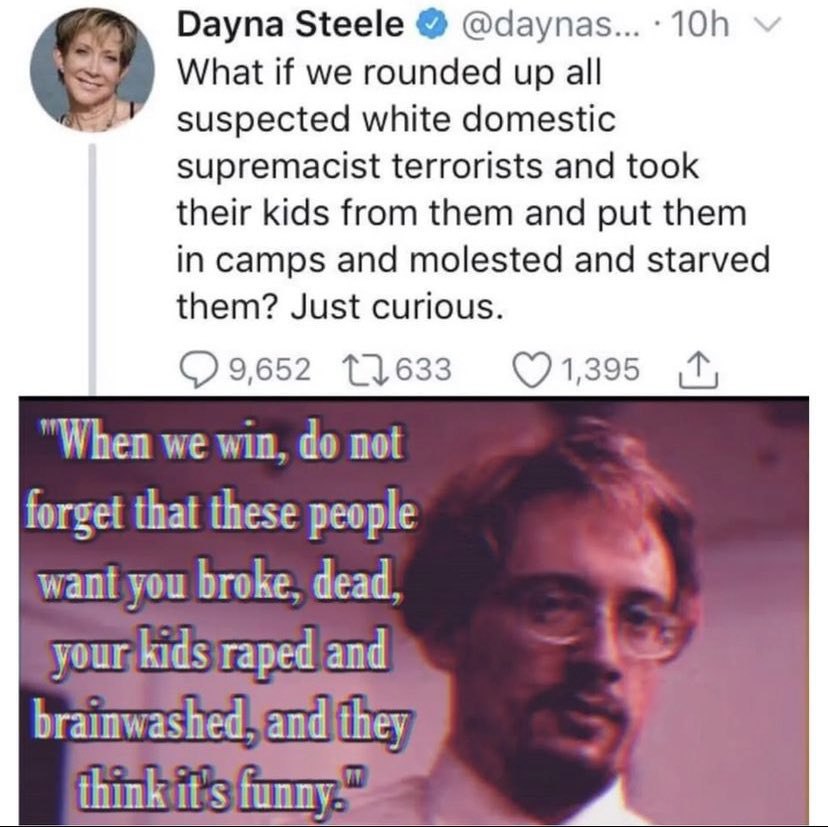Click the gray thread line under avatar

click(92, 269)
